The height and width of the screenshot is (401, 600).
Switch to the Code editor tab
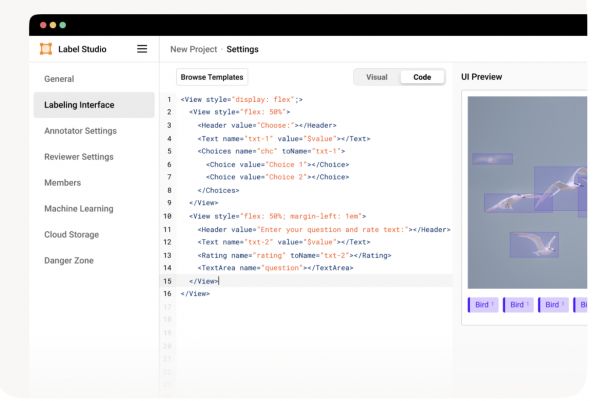click(x=422, y=77)
